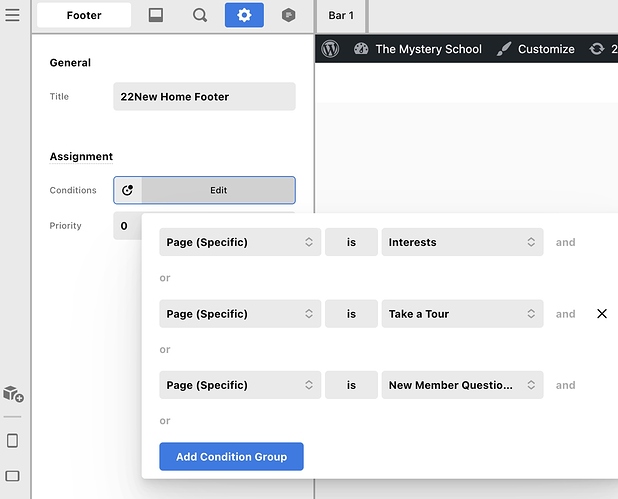
Task: Click the conditions dynamic content icon
Action: coord(128,190)
